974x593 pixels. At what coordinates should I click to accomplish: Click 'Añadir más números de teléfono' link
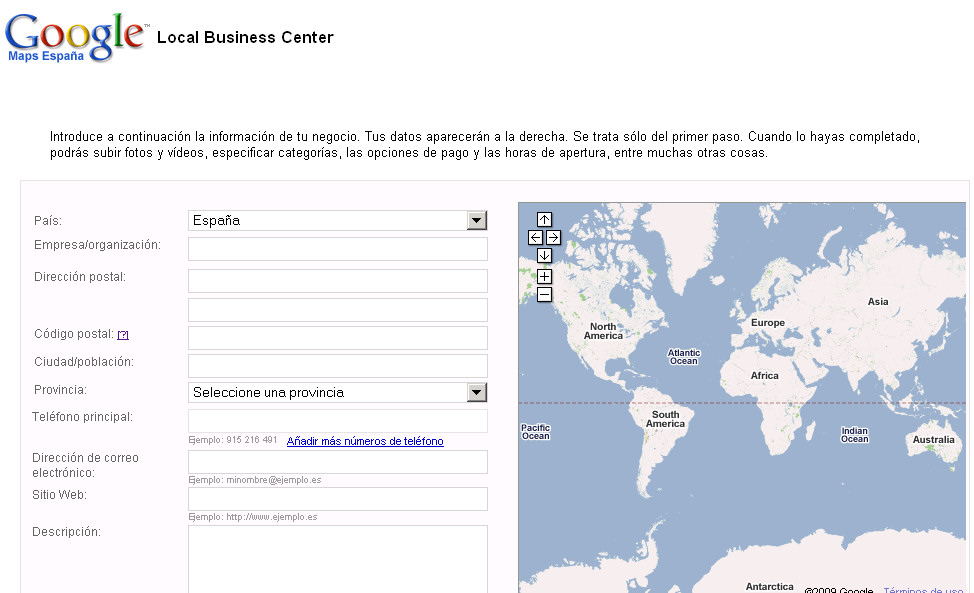click(365, 441)
